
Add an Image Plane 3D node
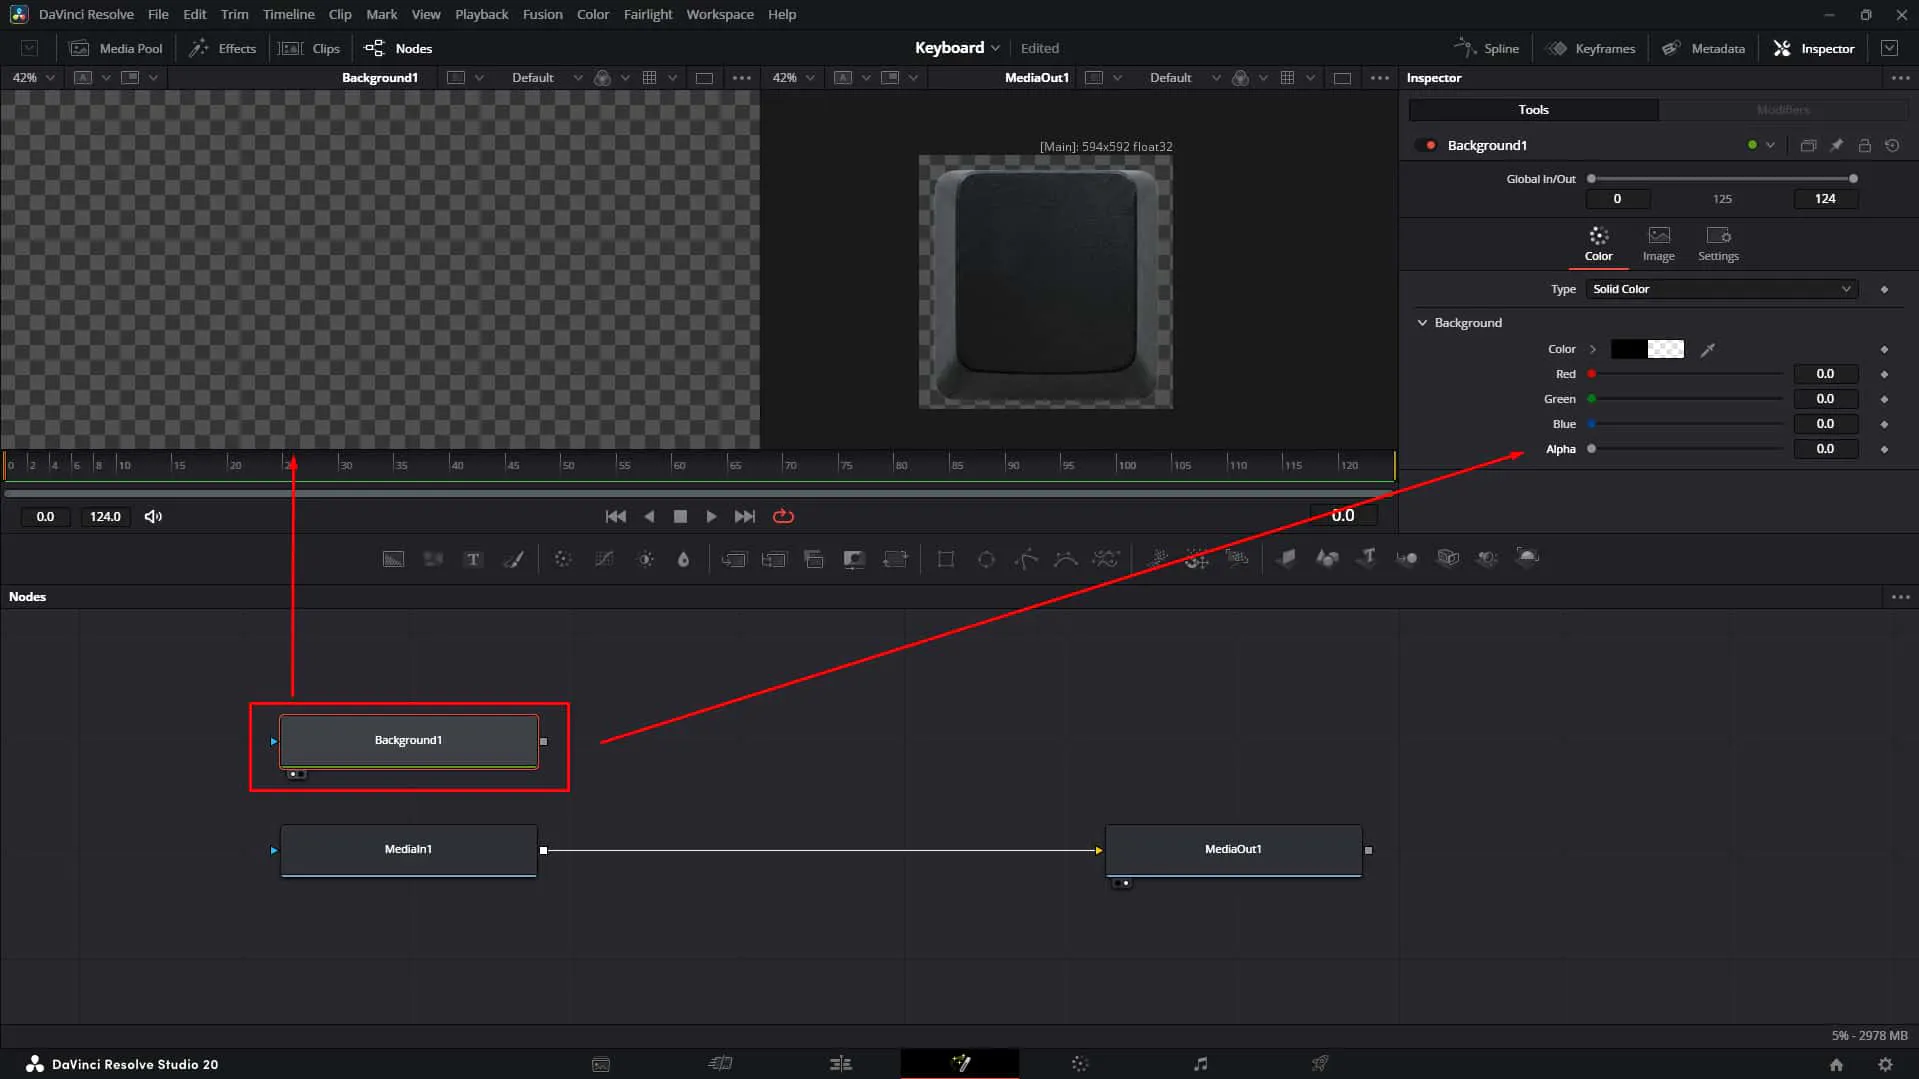[1287, 558]
